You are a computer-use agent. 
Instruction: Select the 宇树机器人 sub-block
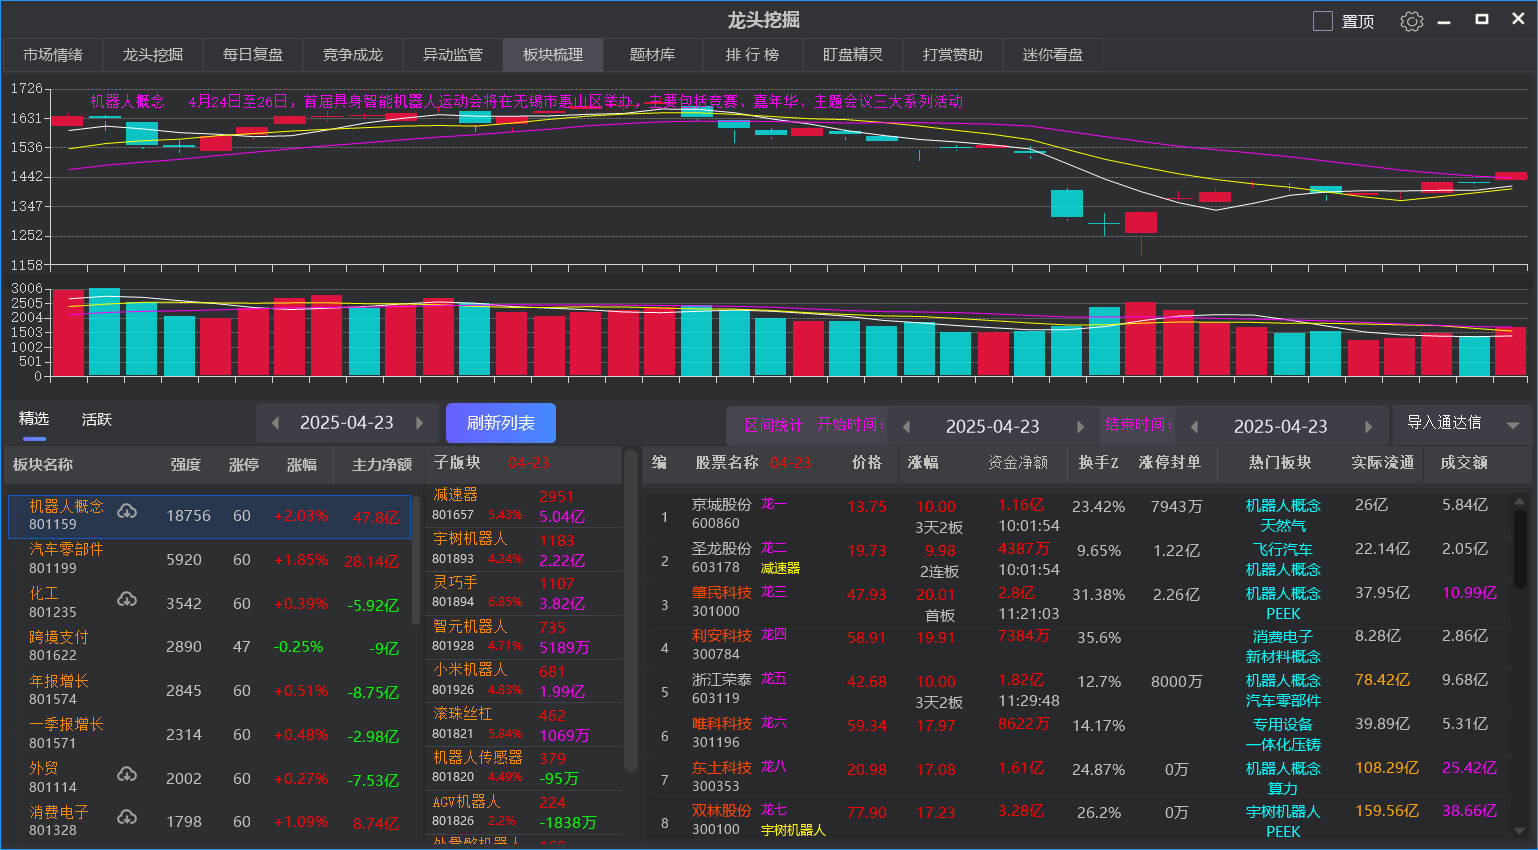point(525,549)
